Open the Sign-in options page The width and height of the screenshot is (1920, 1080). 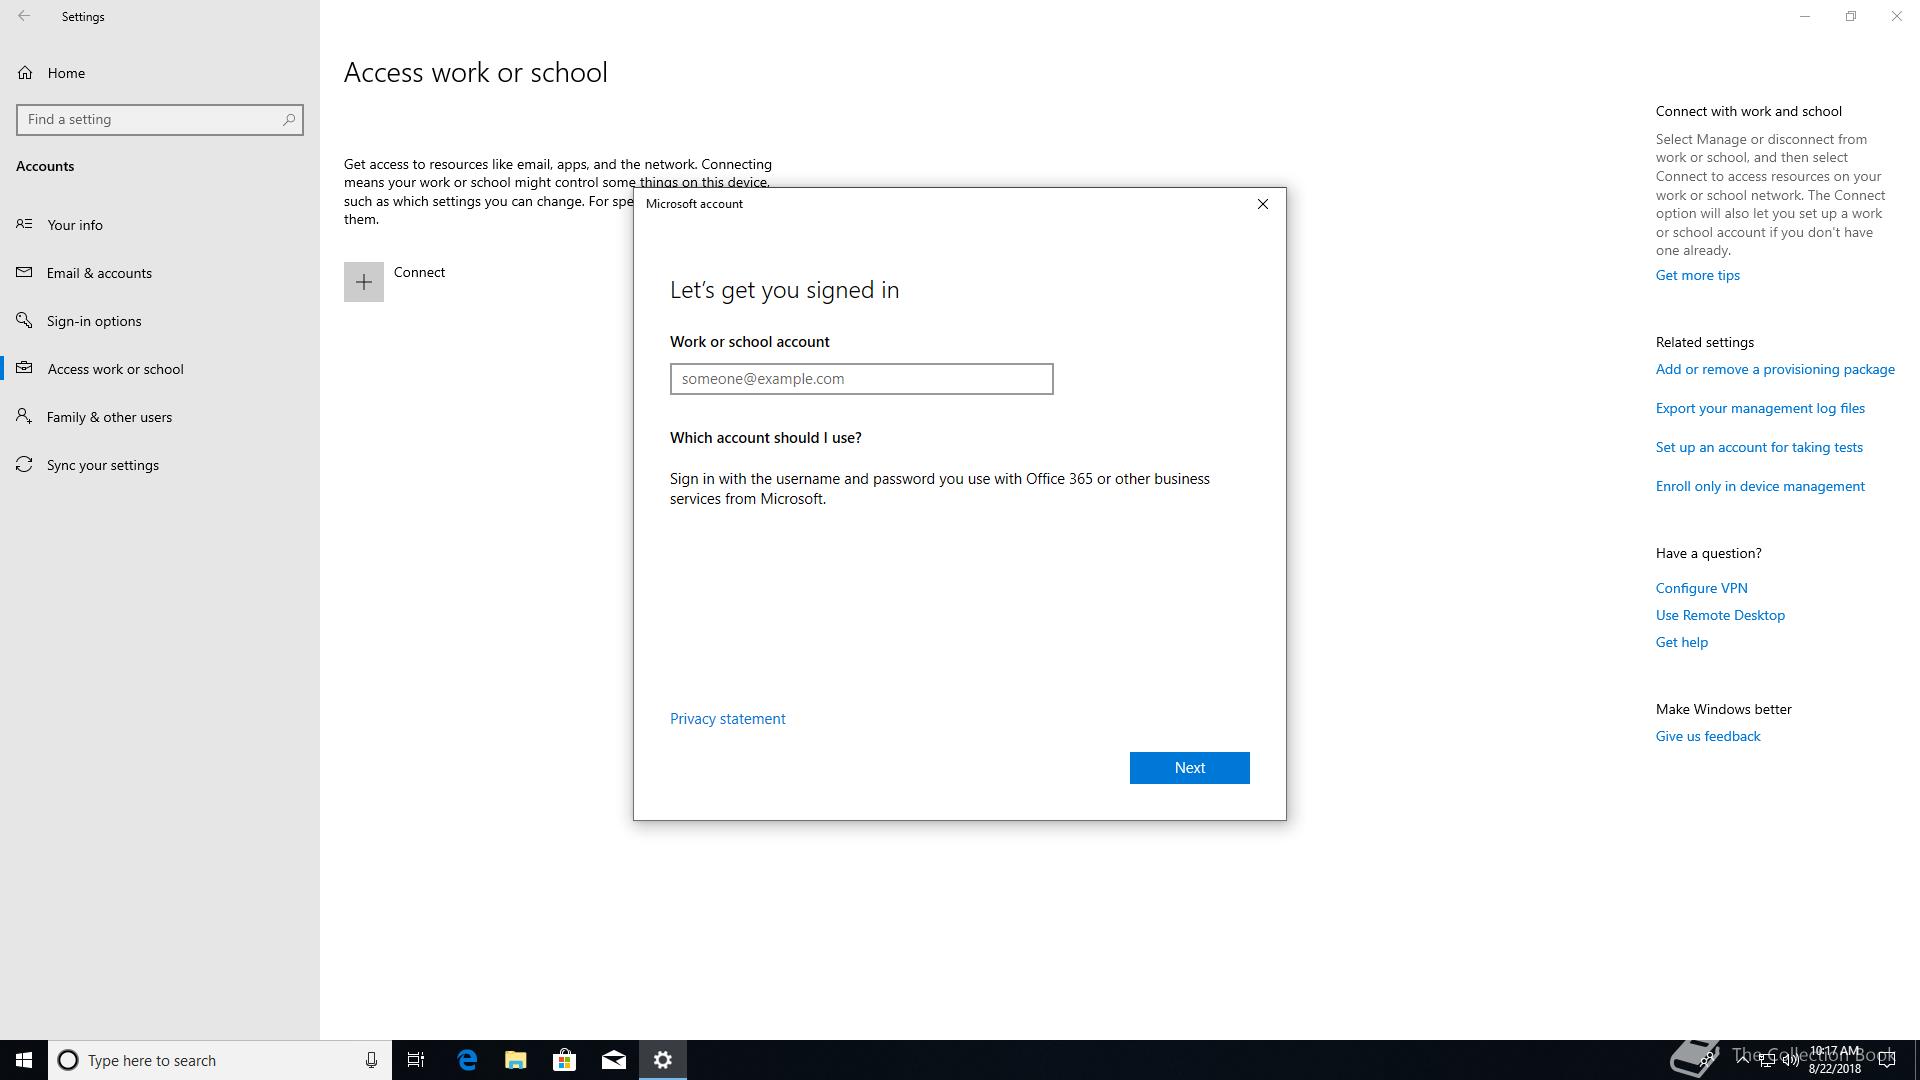(94, 321)
